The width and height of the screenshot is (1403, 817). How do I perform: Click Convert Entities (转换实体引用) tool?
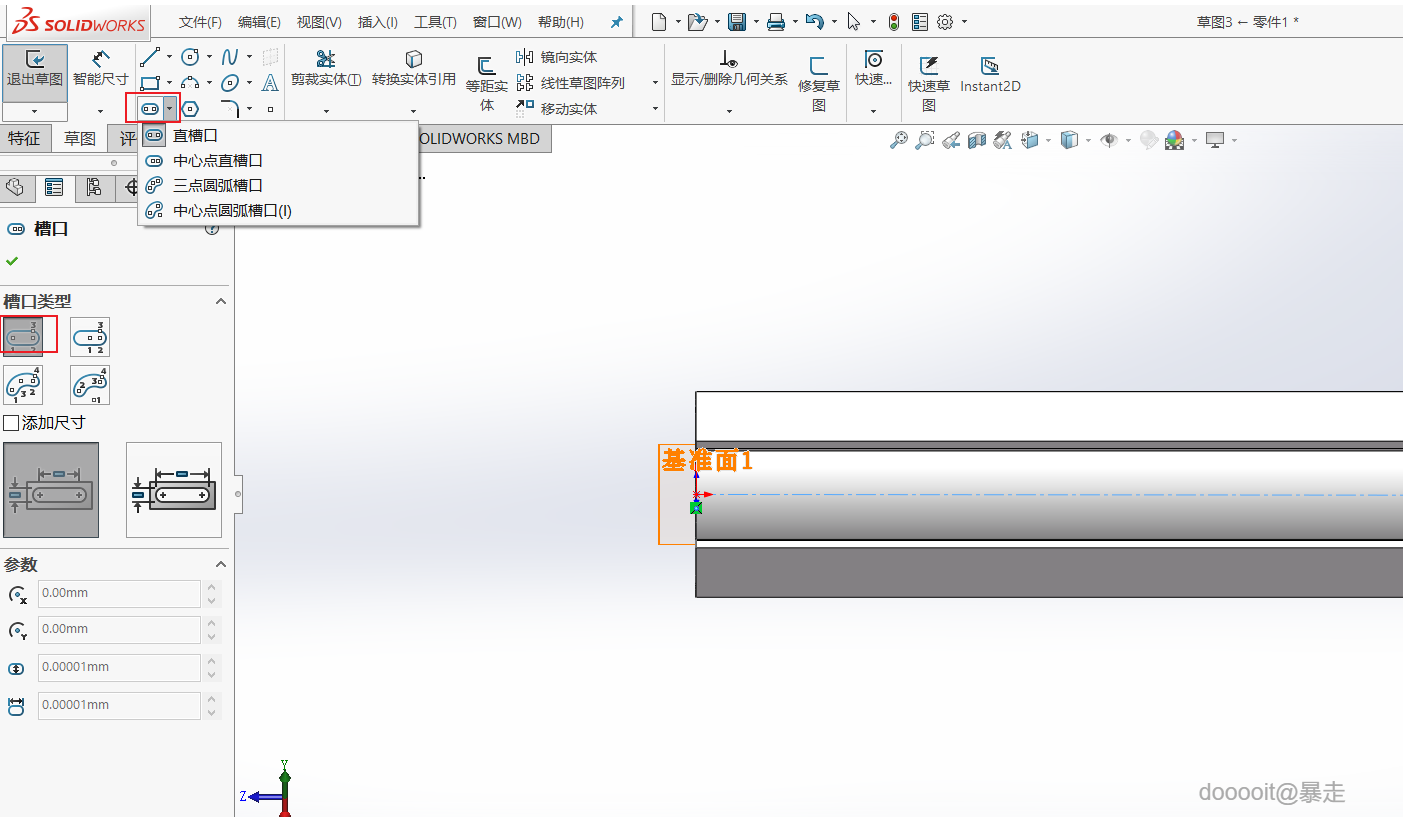414,69
